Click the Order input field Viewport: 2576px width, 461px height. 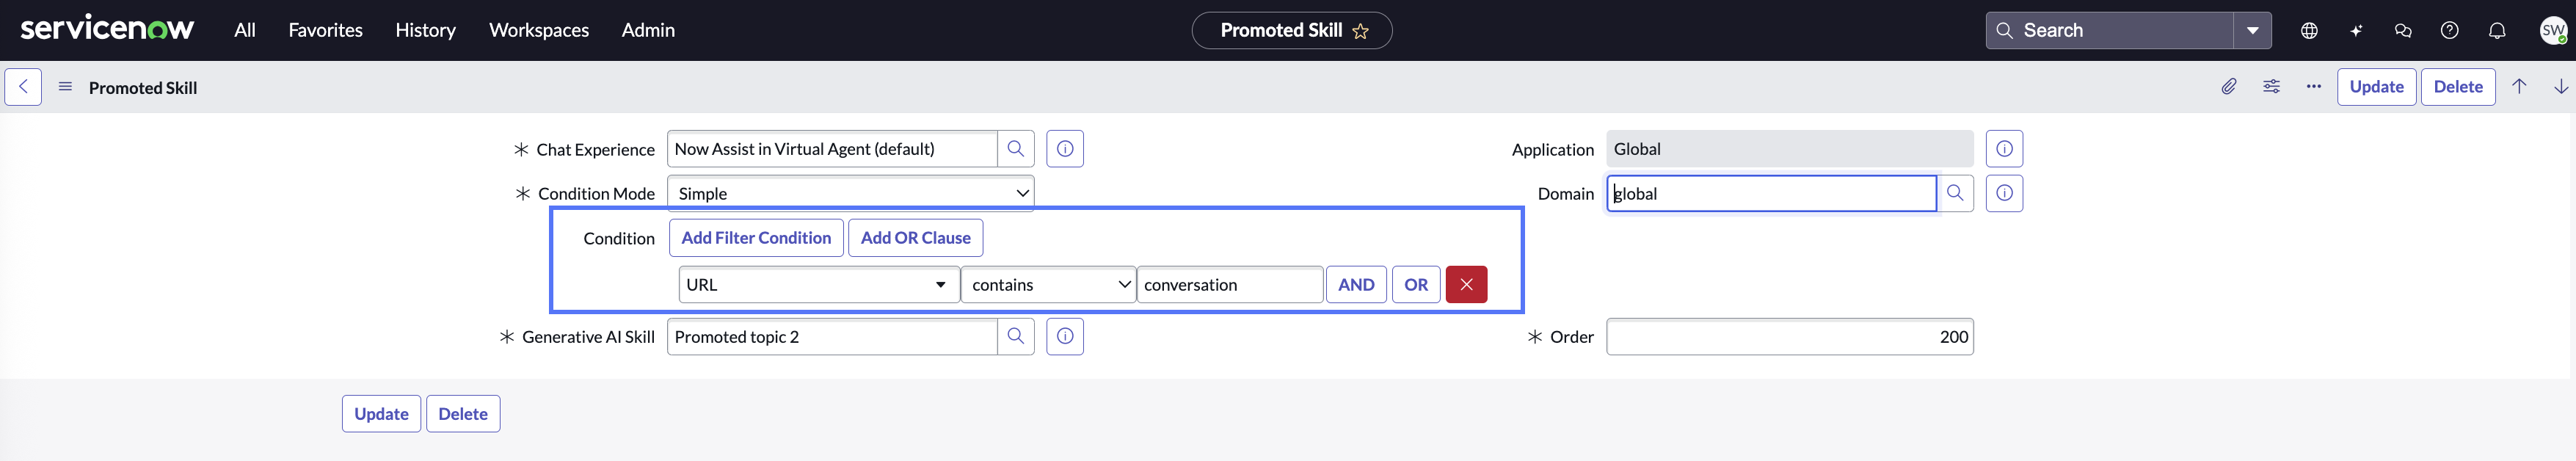[x=1790, y=337]
